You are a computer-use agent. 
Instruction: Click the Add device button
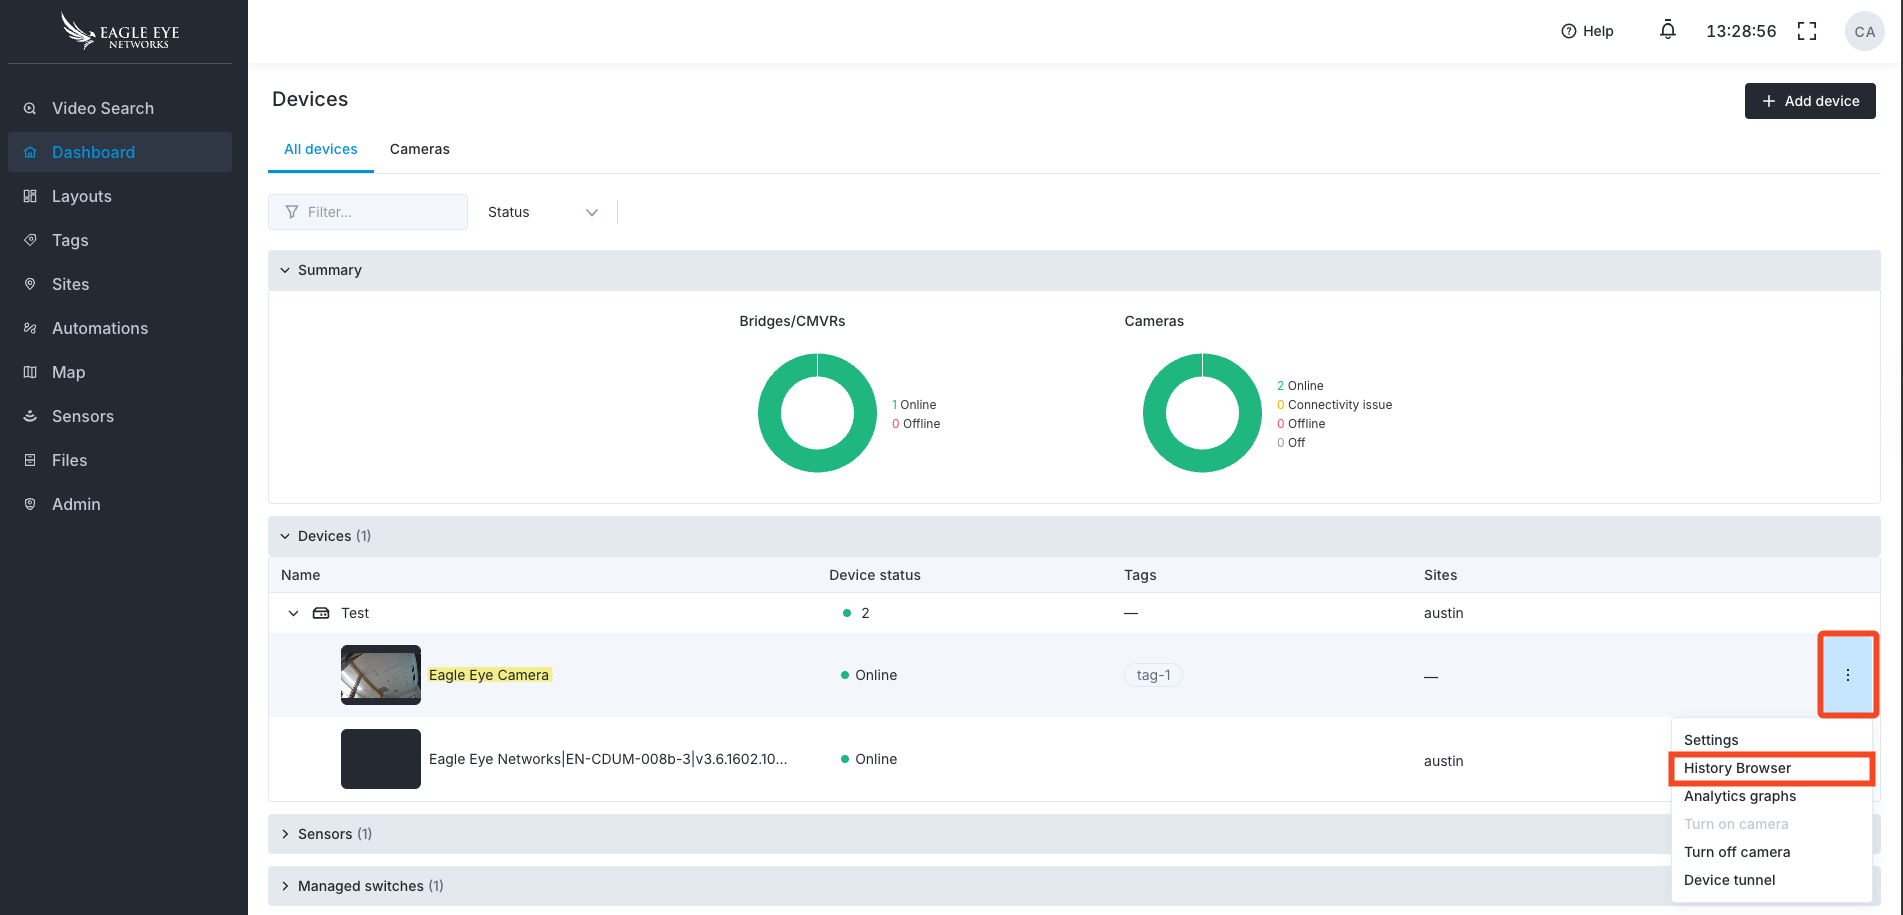pyautogui.click(x=1809, y=101)
